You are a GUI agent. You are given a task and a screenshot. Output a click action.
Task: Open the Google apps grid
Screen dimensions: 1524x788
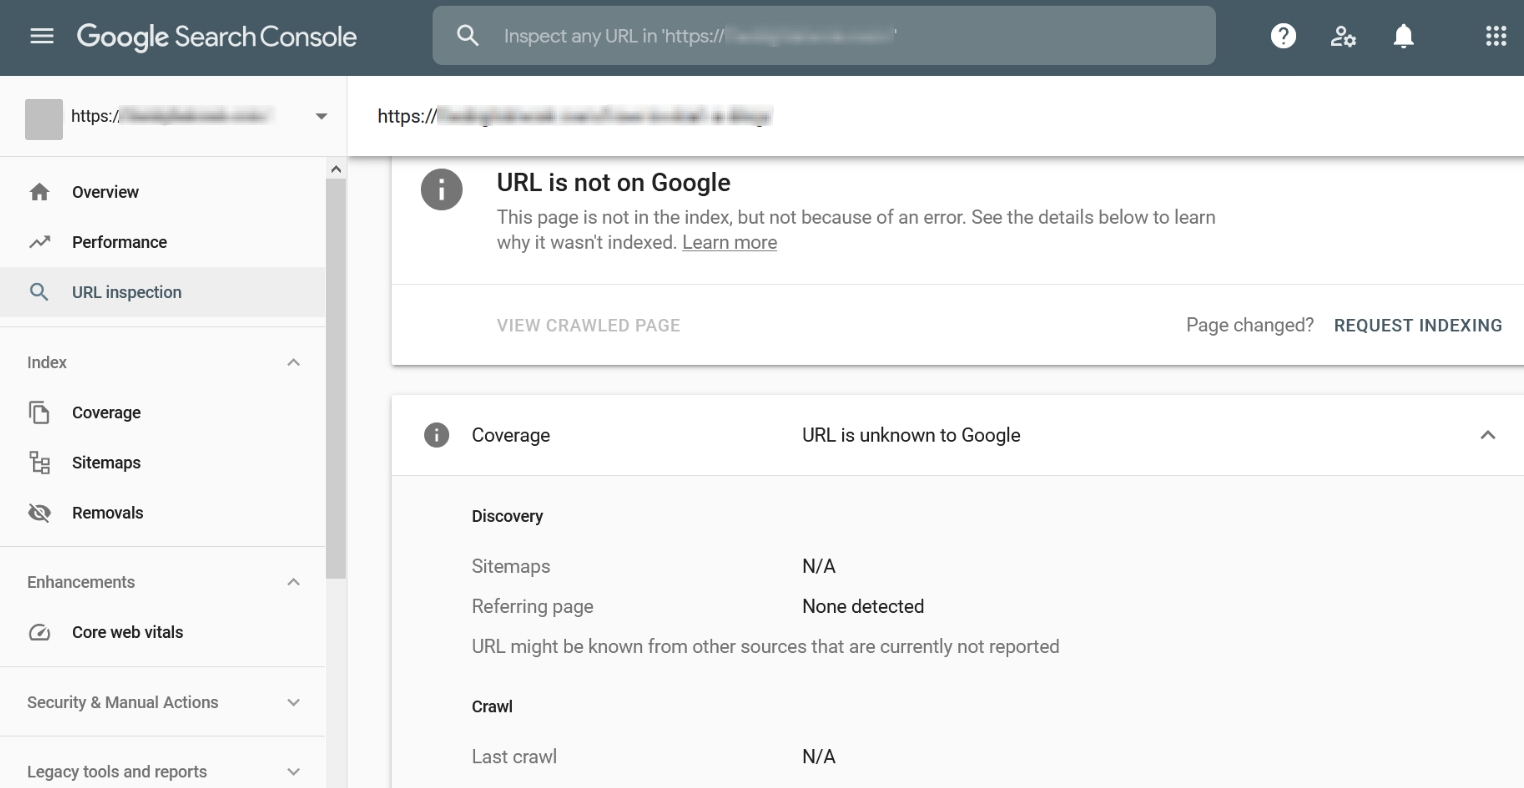click(x=1496, y=36)
